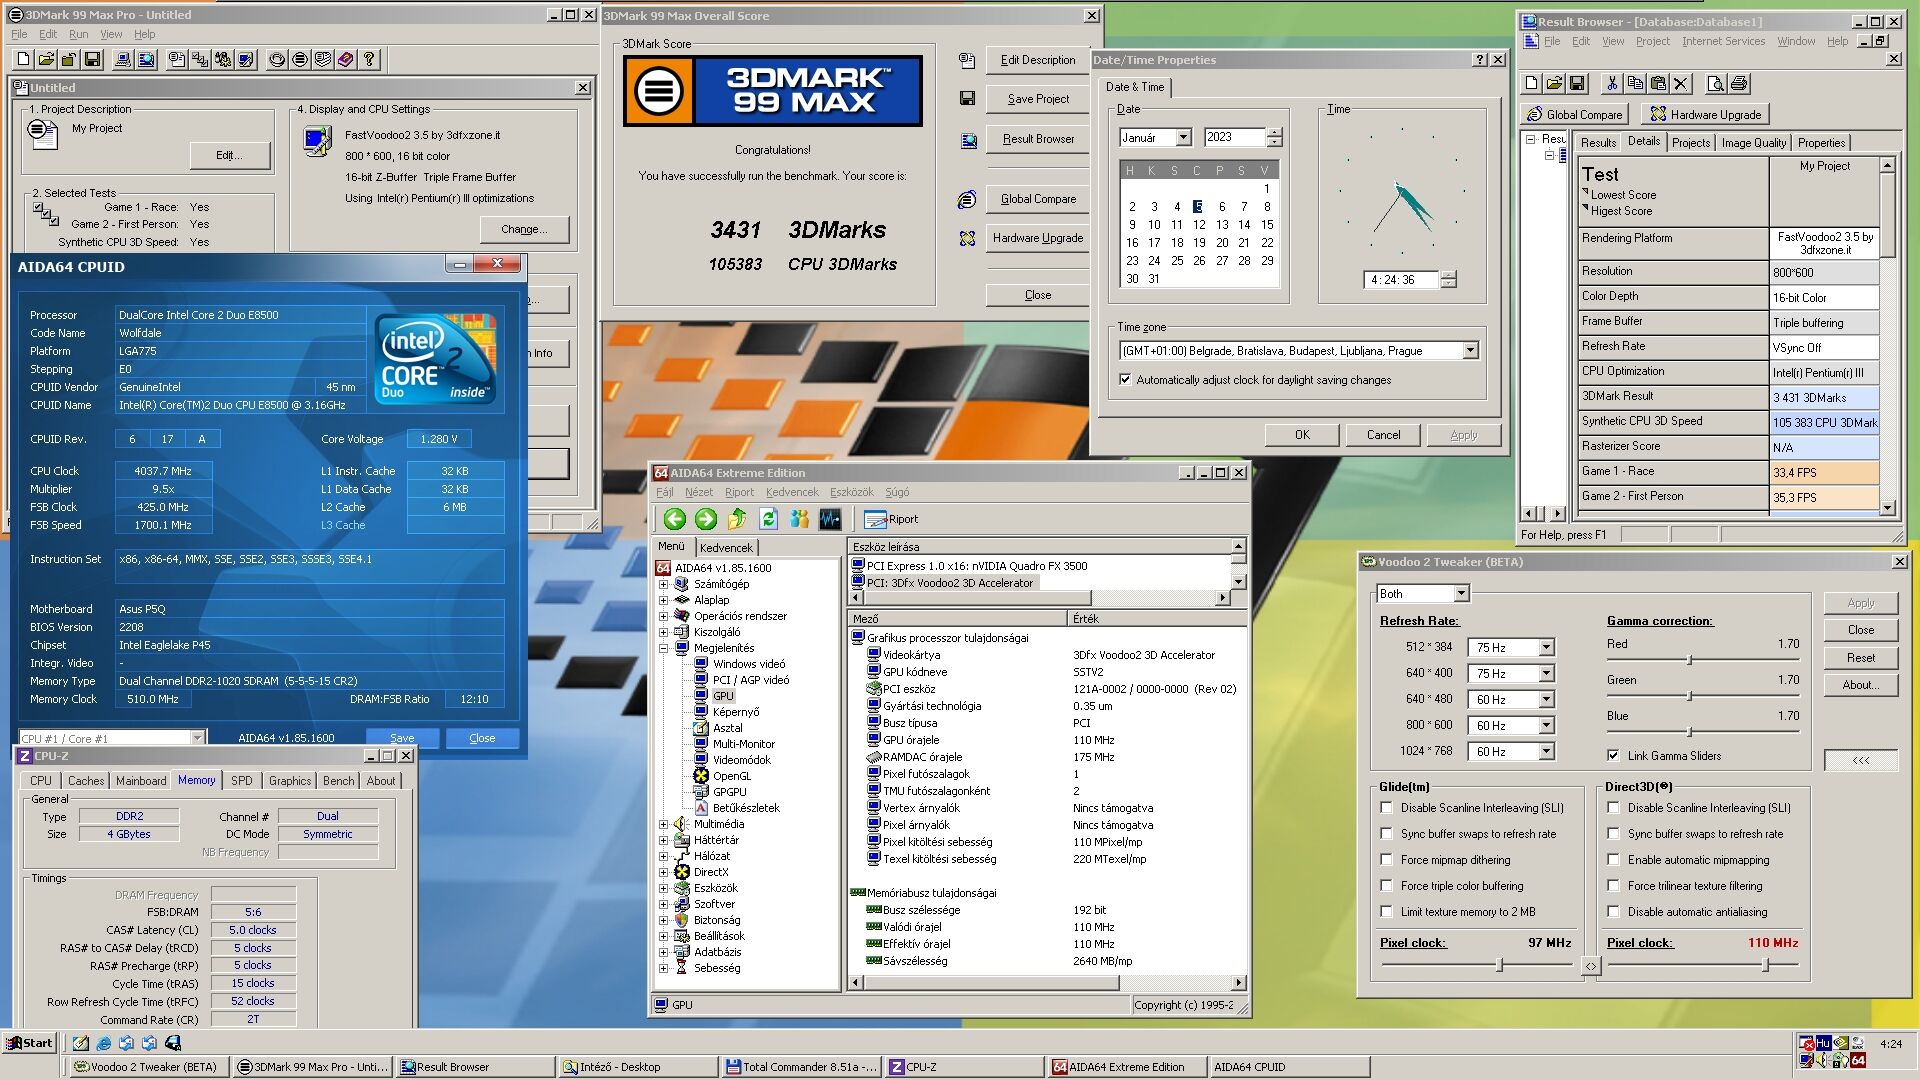
Task: Click AIDA64 refresh icon
Action: point(768,519)
